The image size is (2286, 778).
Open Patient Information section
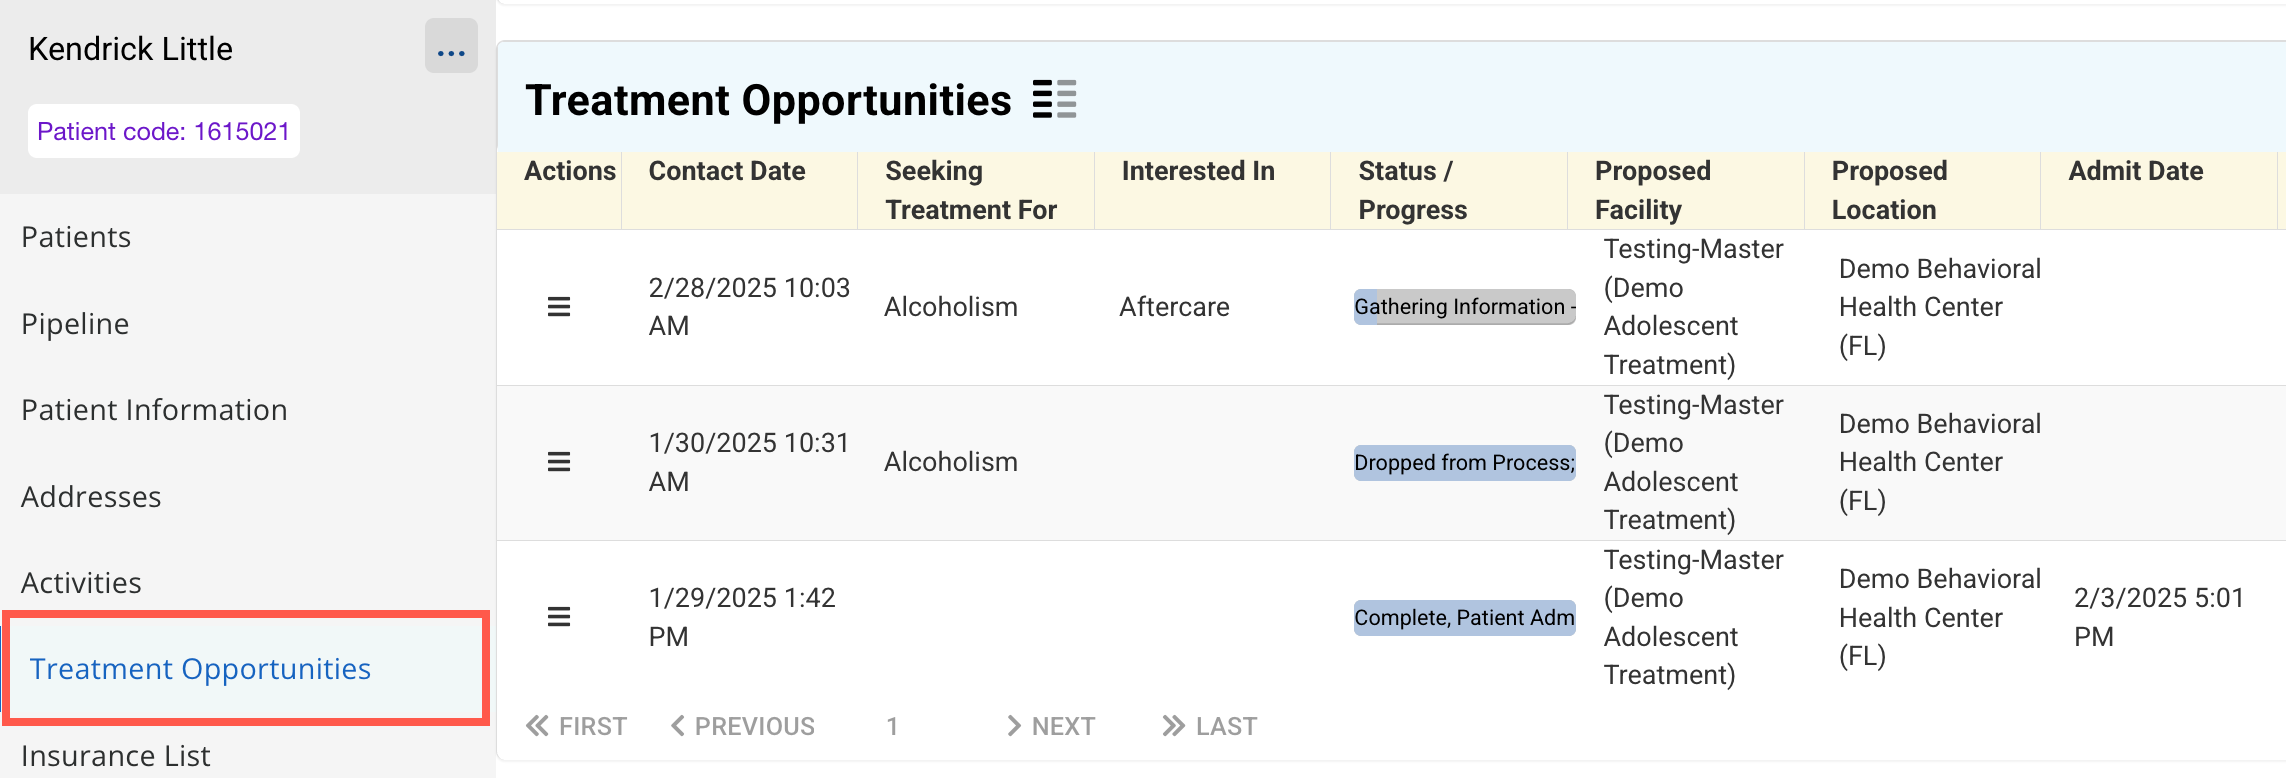coord(154,410)
